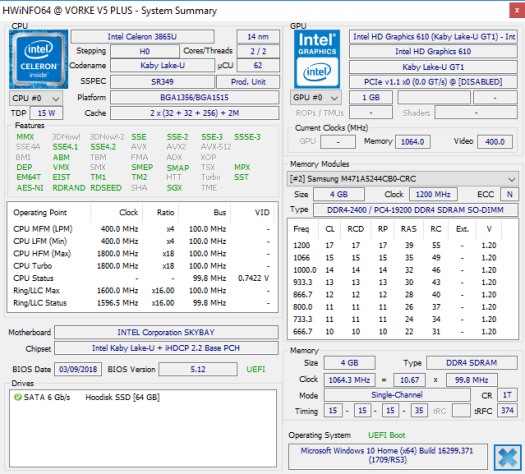This screenshot has height=474, width=525.
Task: Open the CPU #0 selector dropdown
Action: tap(35, 98)
